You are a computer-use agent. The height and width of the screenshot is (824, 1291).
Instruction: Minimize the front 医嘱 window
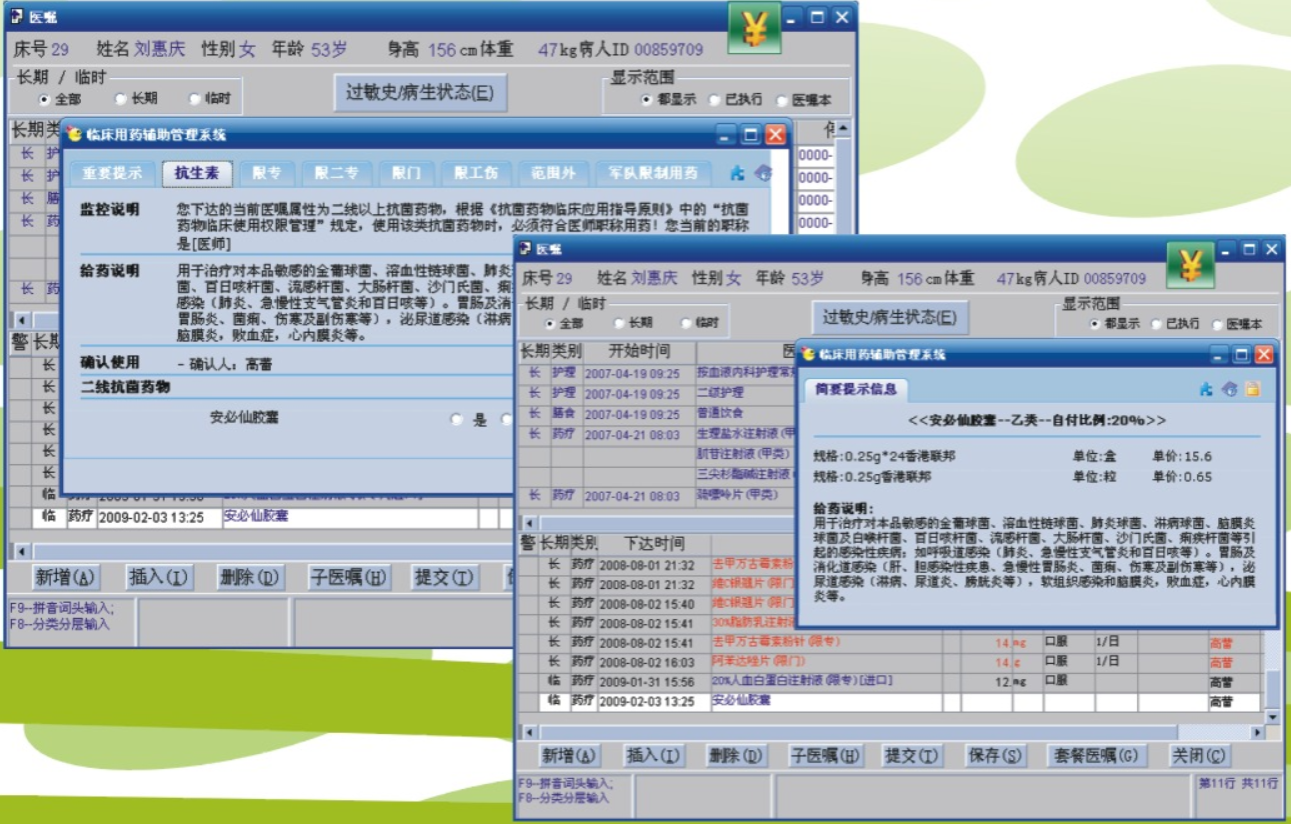(1227, 249)
